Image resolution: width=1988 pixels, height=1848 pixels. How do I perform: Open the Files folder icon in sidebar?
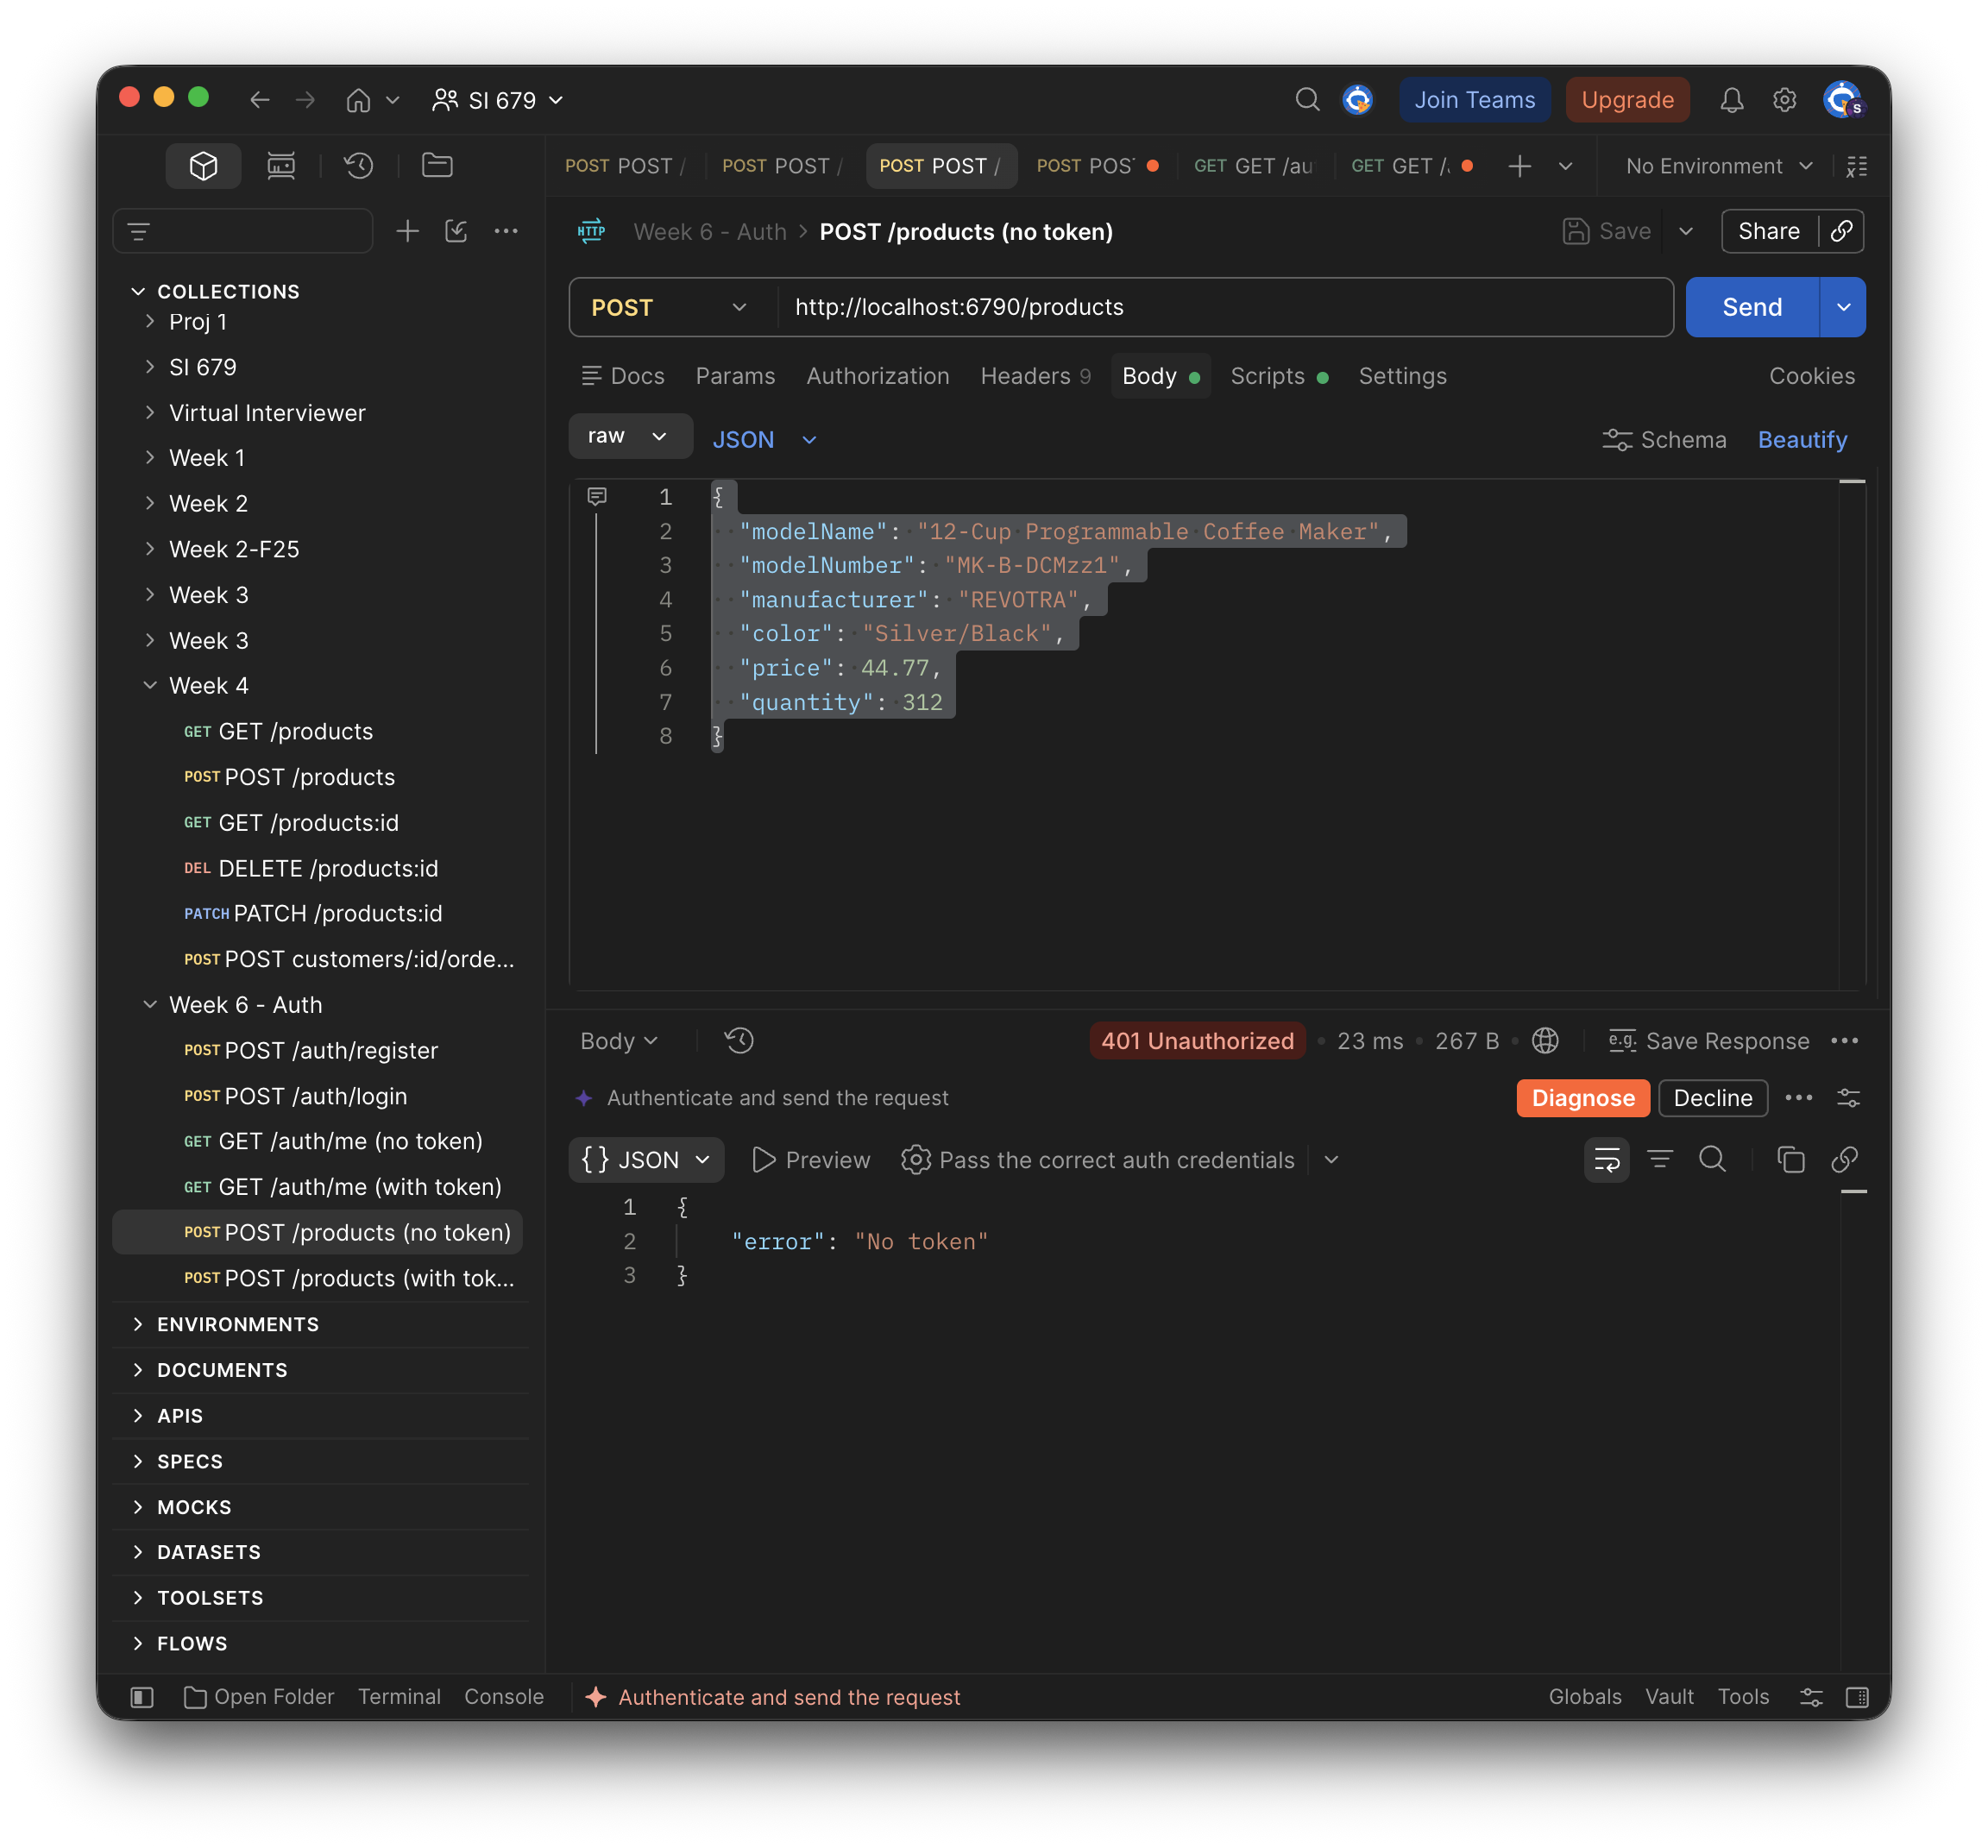pos(437,166)
